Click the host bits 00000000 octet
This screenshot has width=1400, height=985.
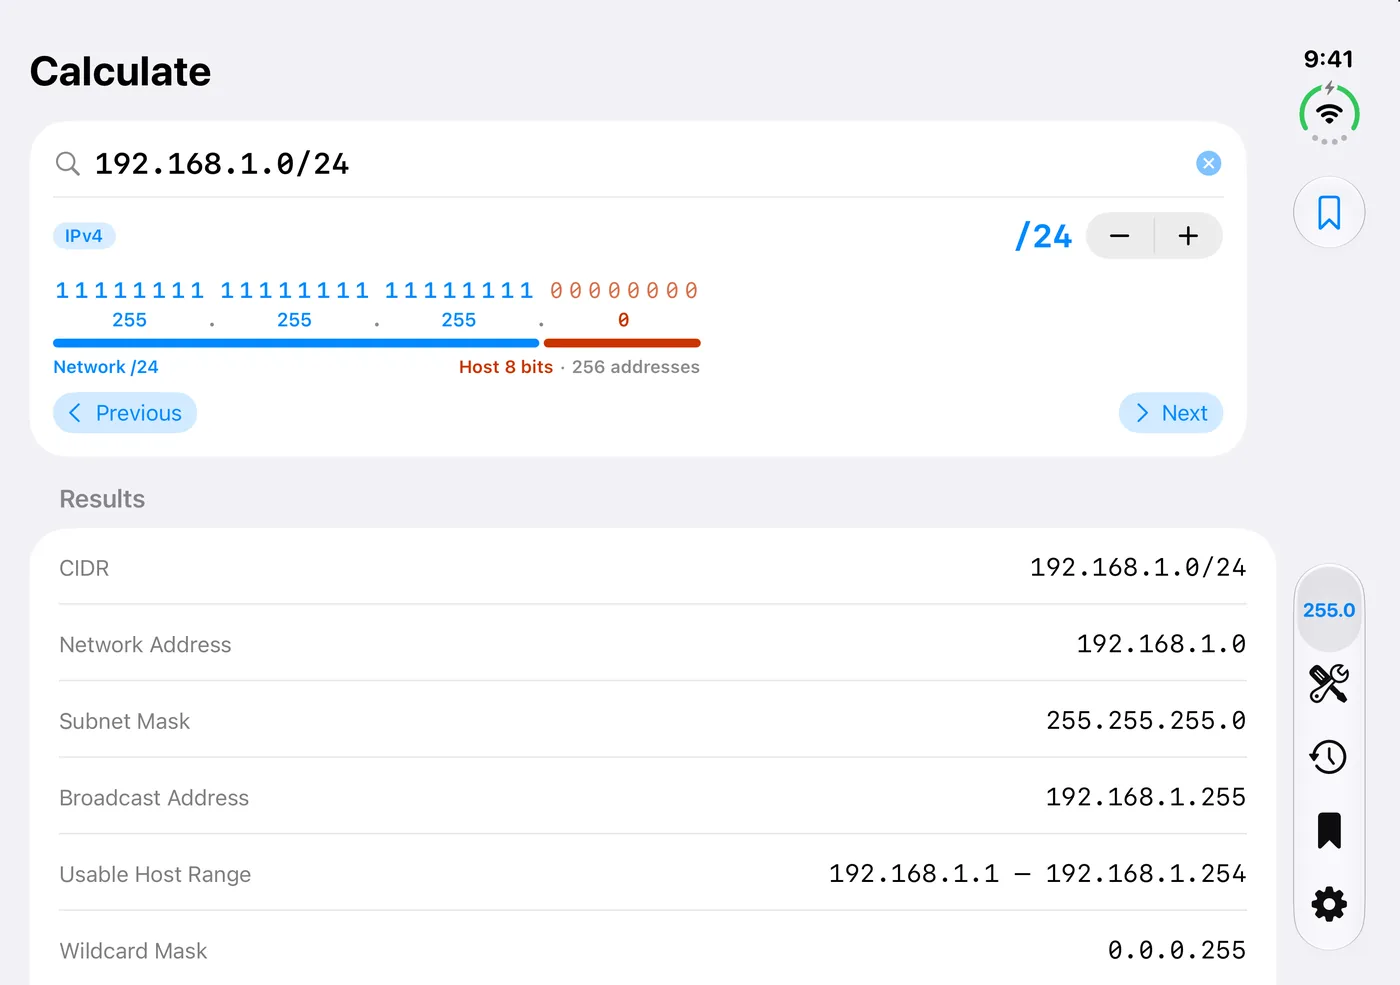[624, 291]
